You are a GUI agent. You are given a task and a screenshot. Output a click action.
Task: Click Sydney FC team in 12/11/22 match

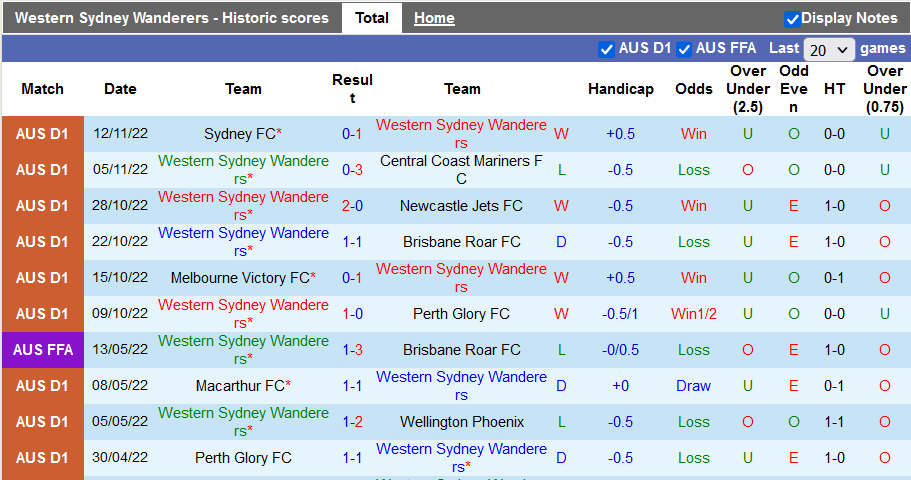point(240,134)
